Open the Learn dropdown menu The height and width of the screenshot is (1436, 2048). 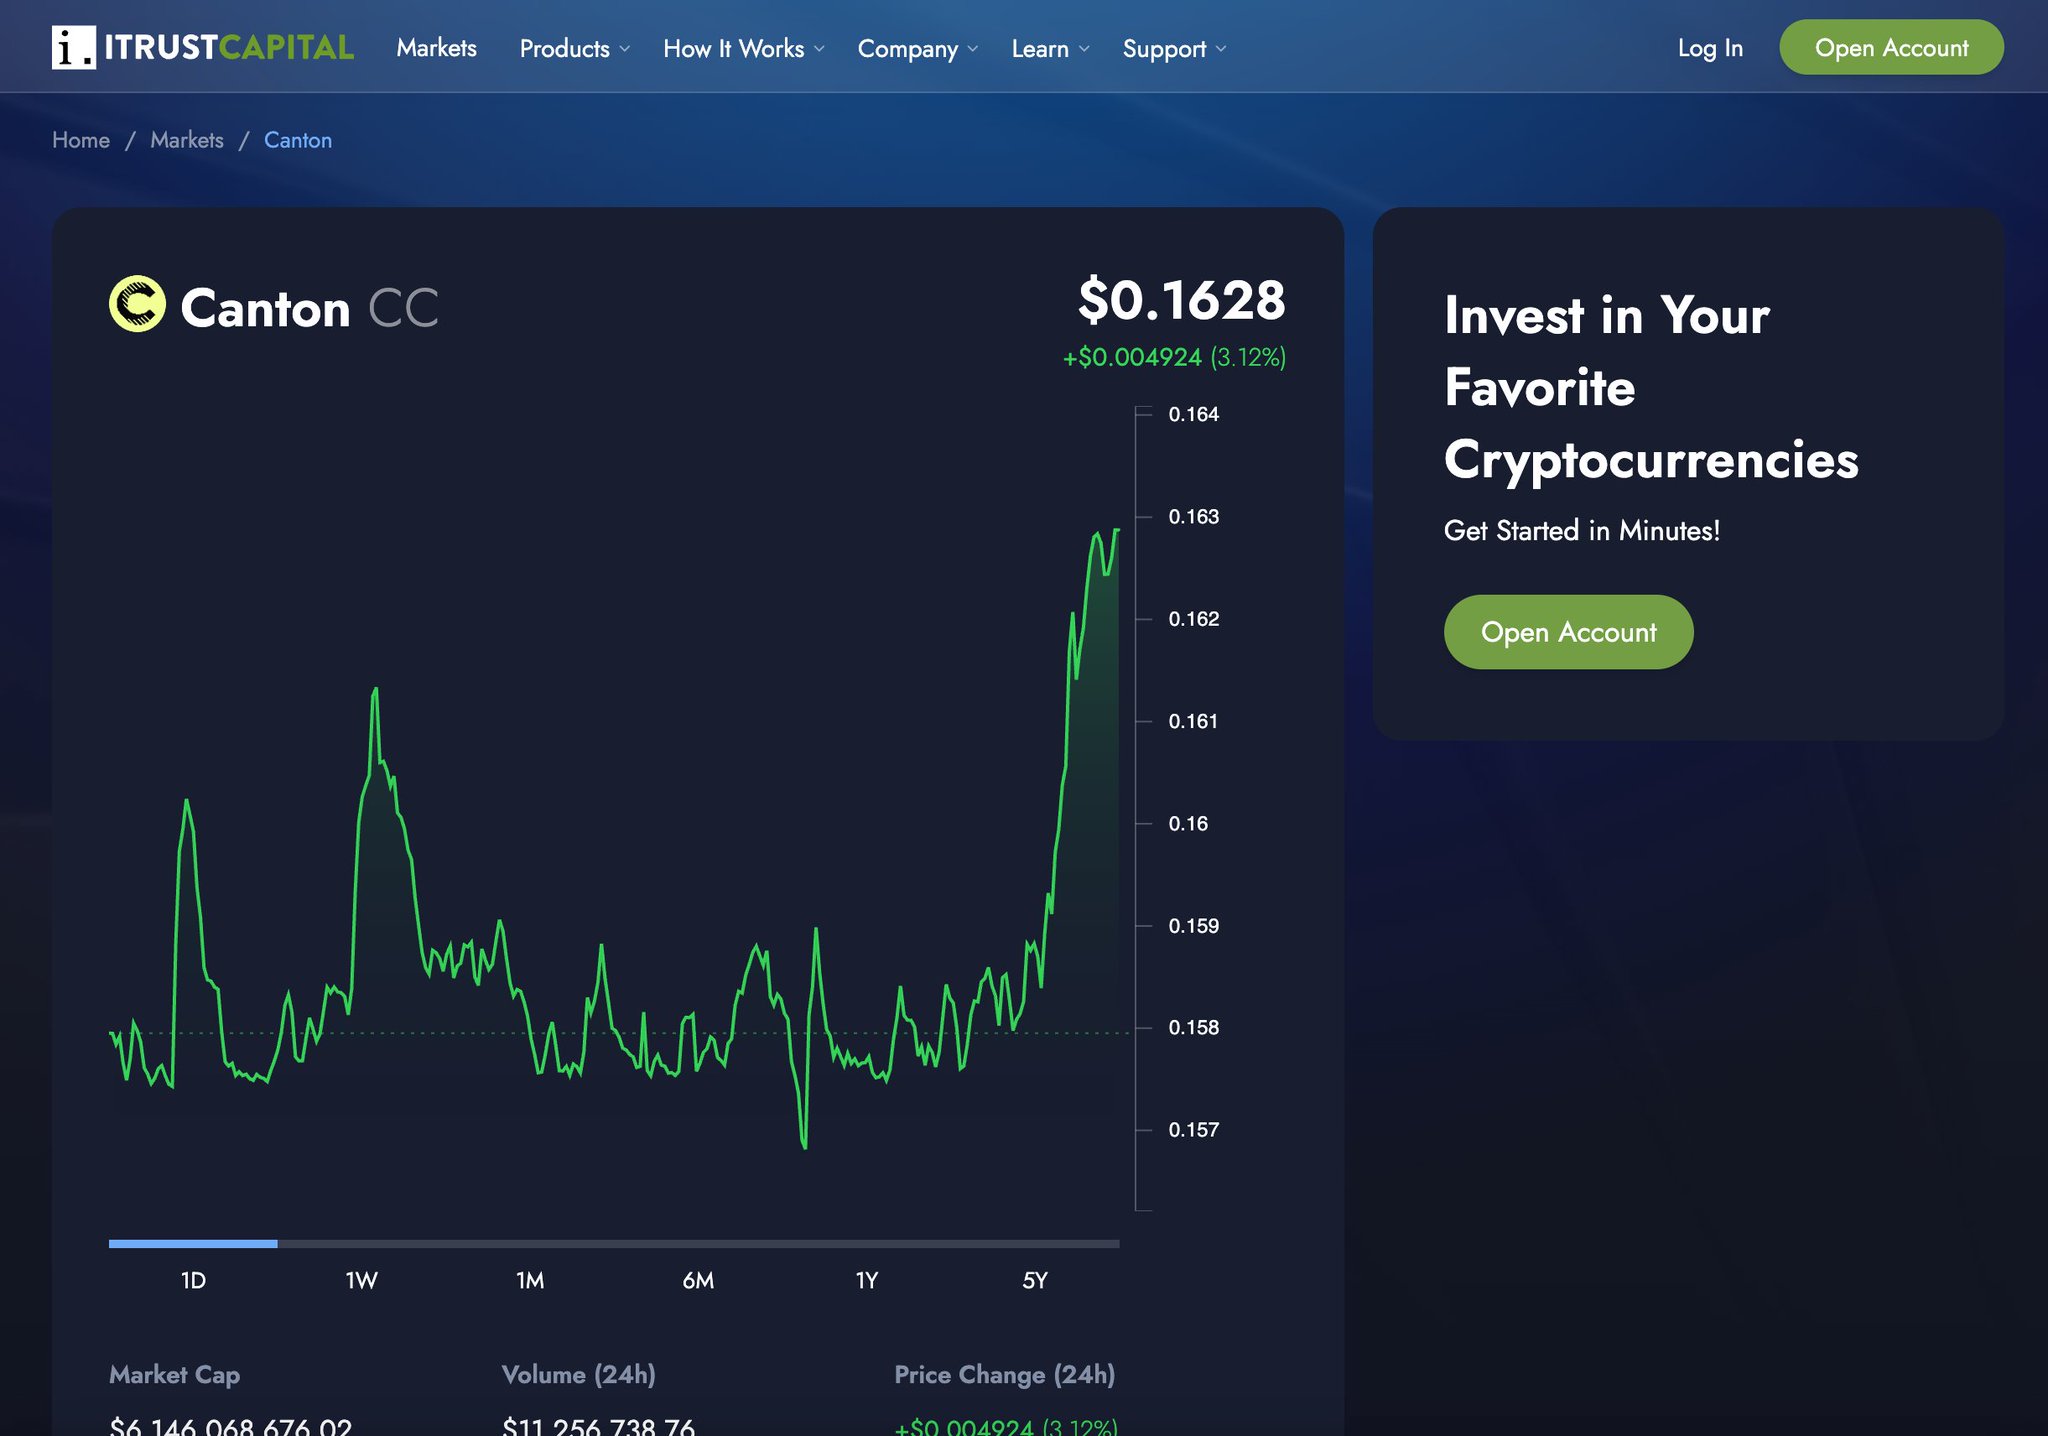pyautogui.click(x=1049, y=48)
